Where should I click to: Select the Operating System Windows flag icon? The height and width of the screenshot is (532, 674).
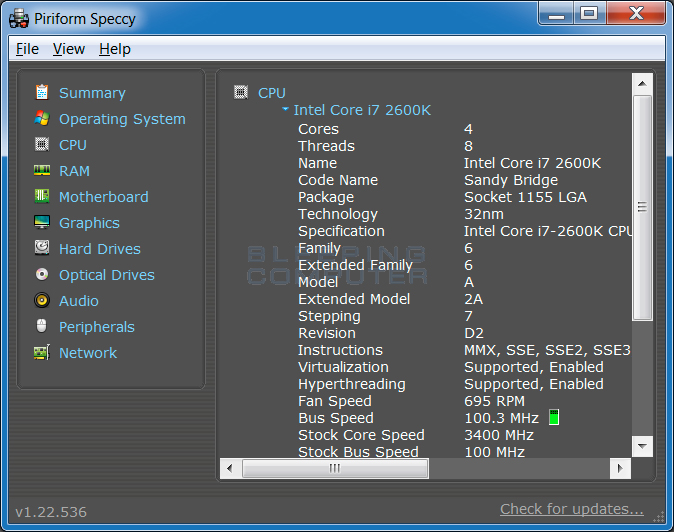click(42, 118)
